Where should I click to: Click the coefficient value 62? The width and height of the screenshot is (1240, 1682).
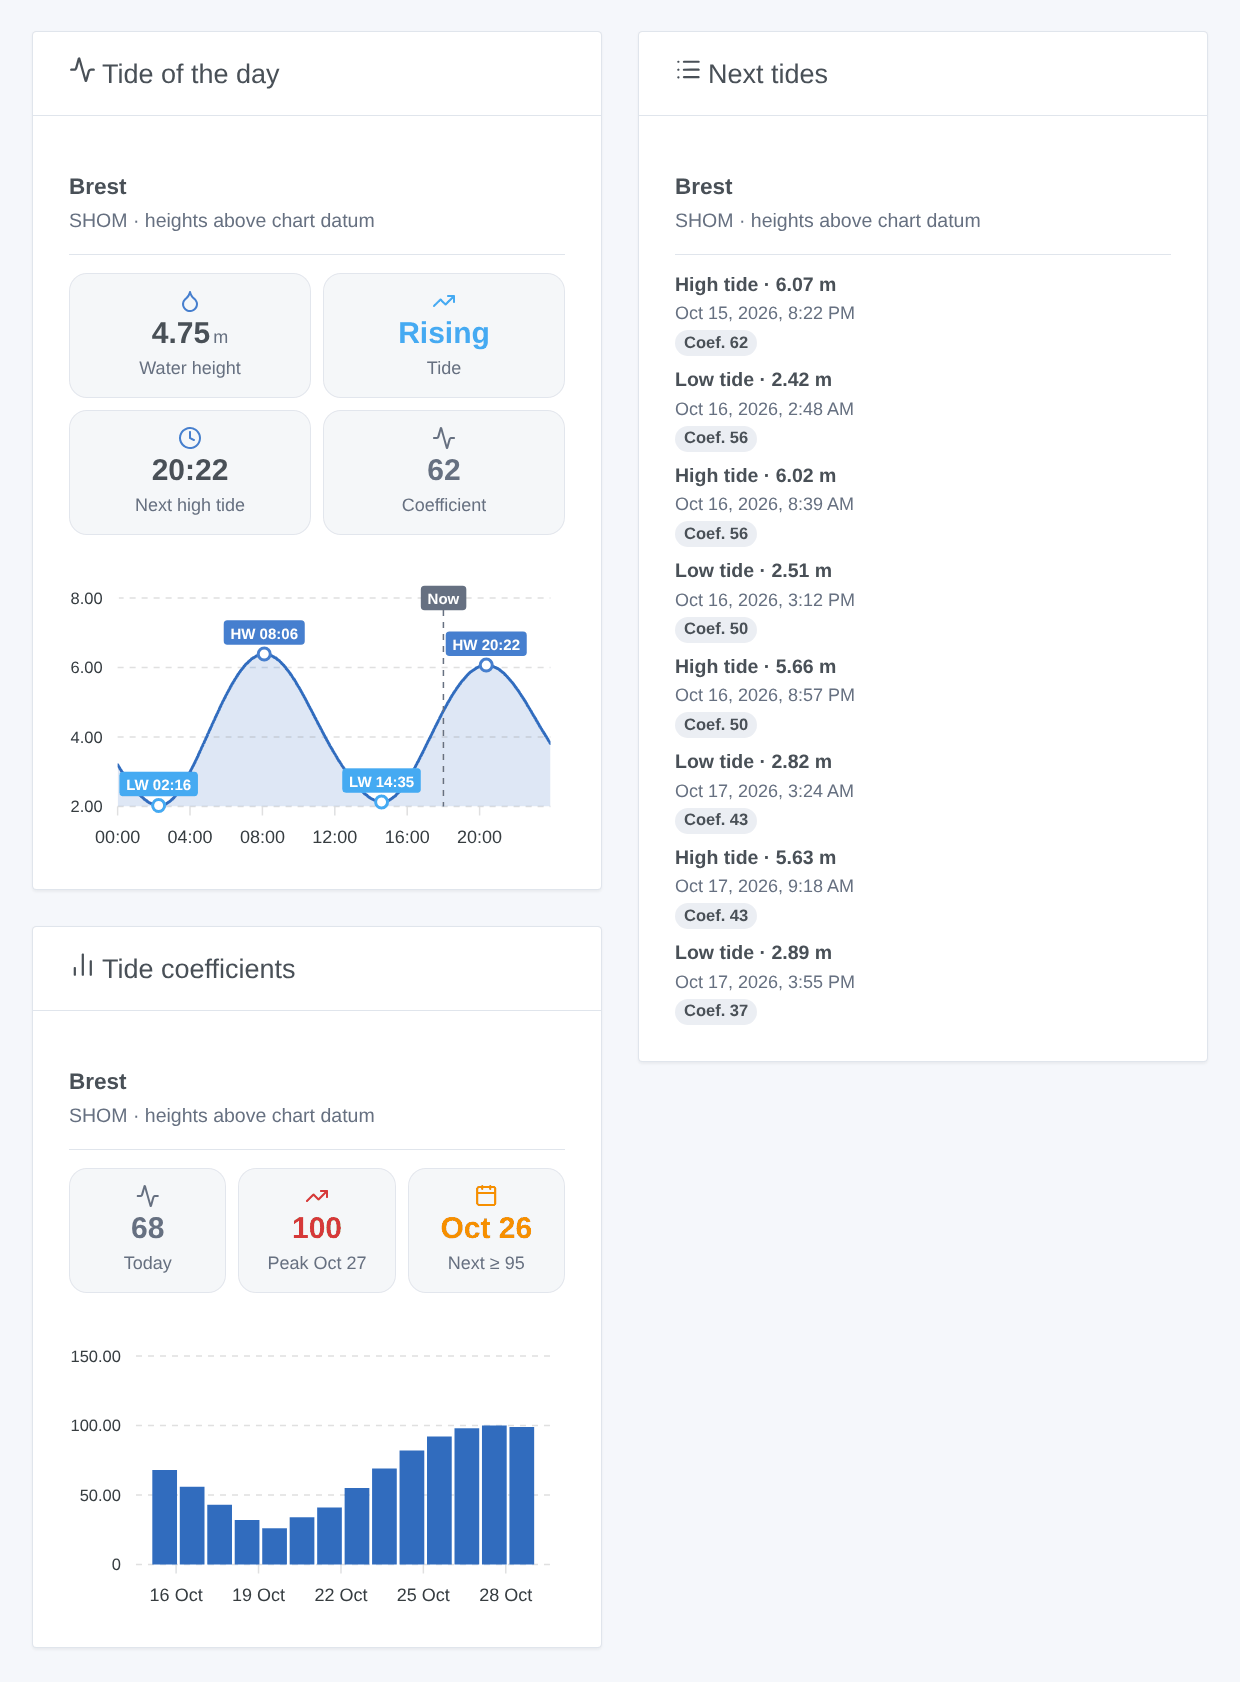[444, 470]
